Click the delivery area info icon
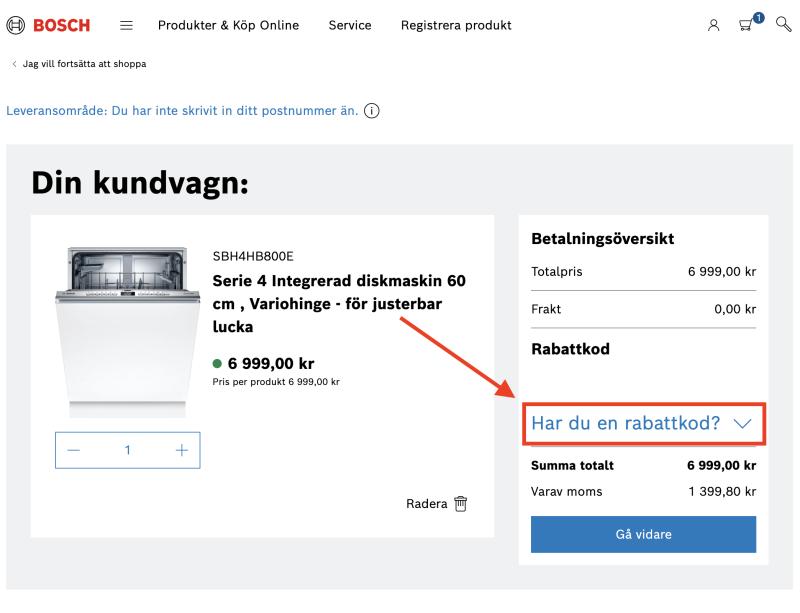The image size is (800, 613). (x=371, y=111)
